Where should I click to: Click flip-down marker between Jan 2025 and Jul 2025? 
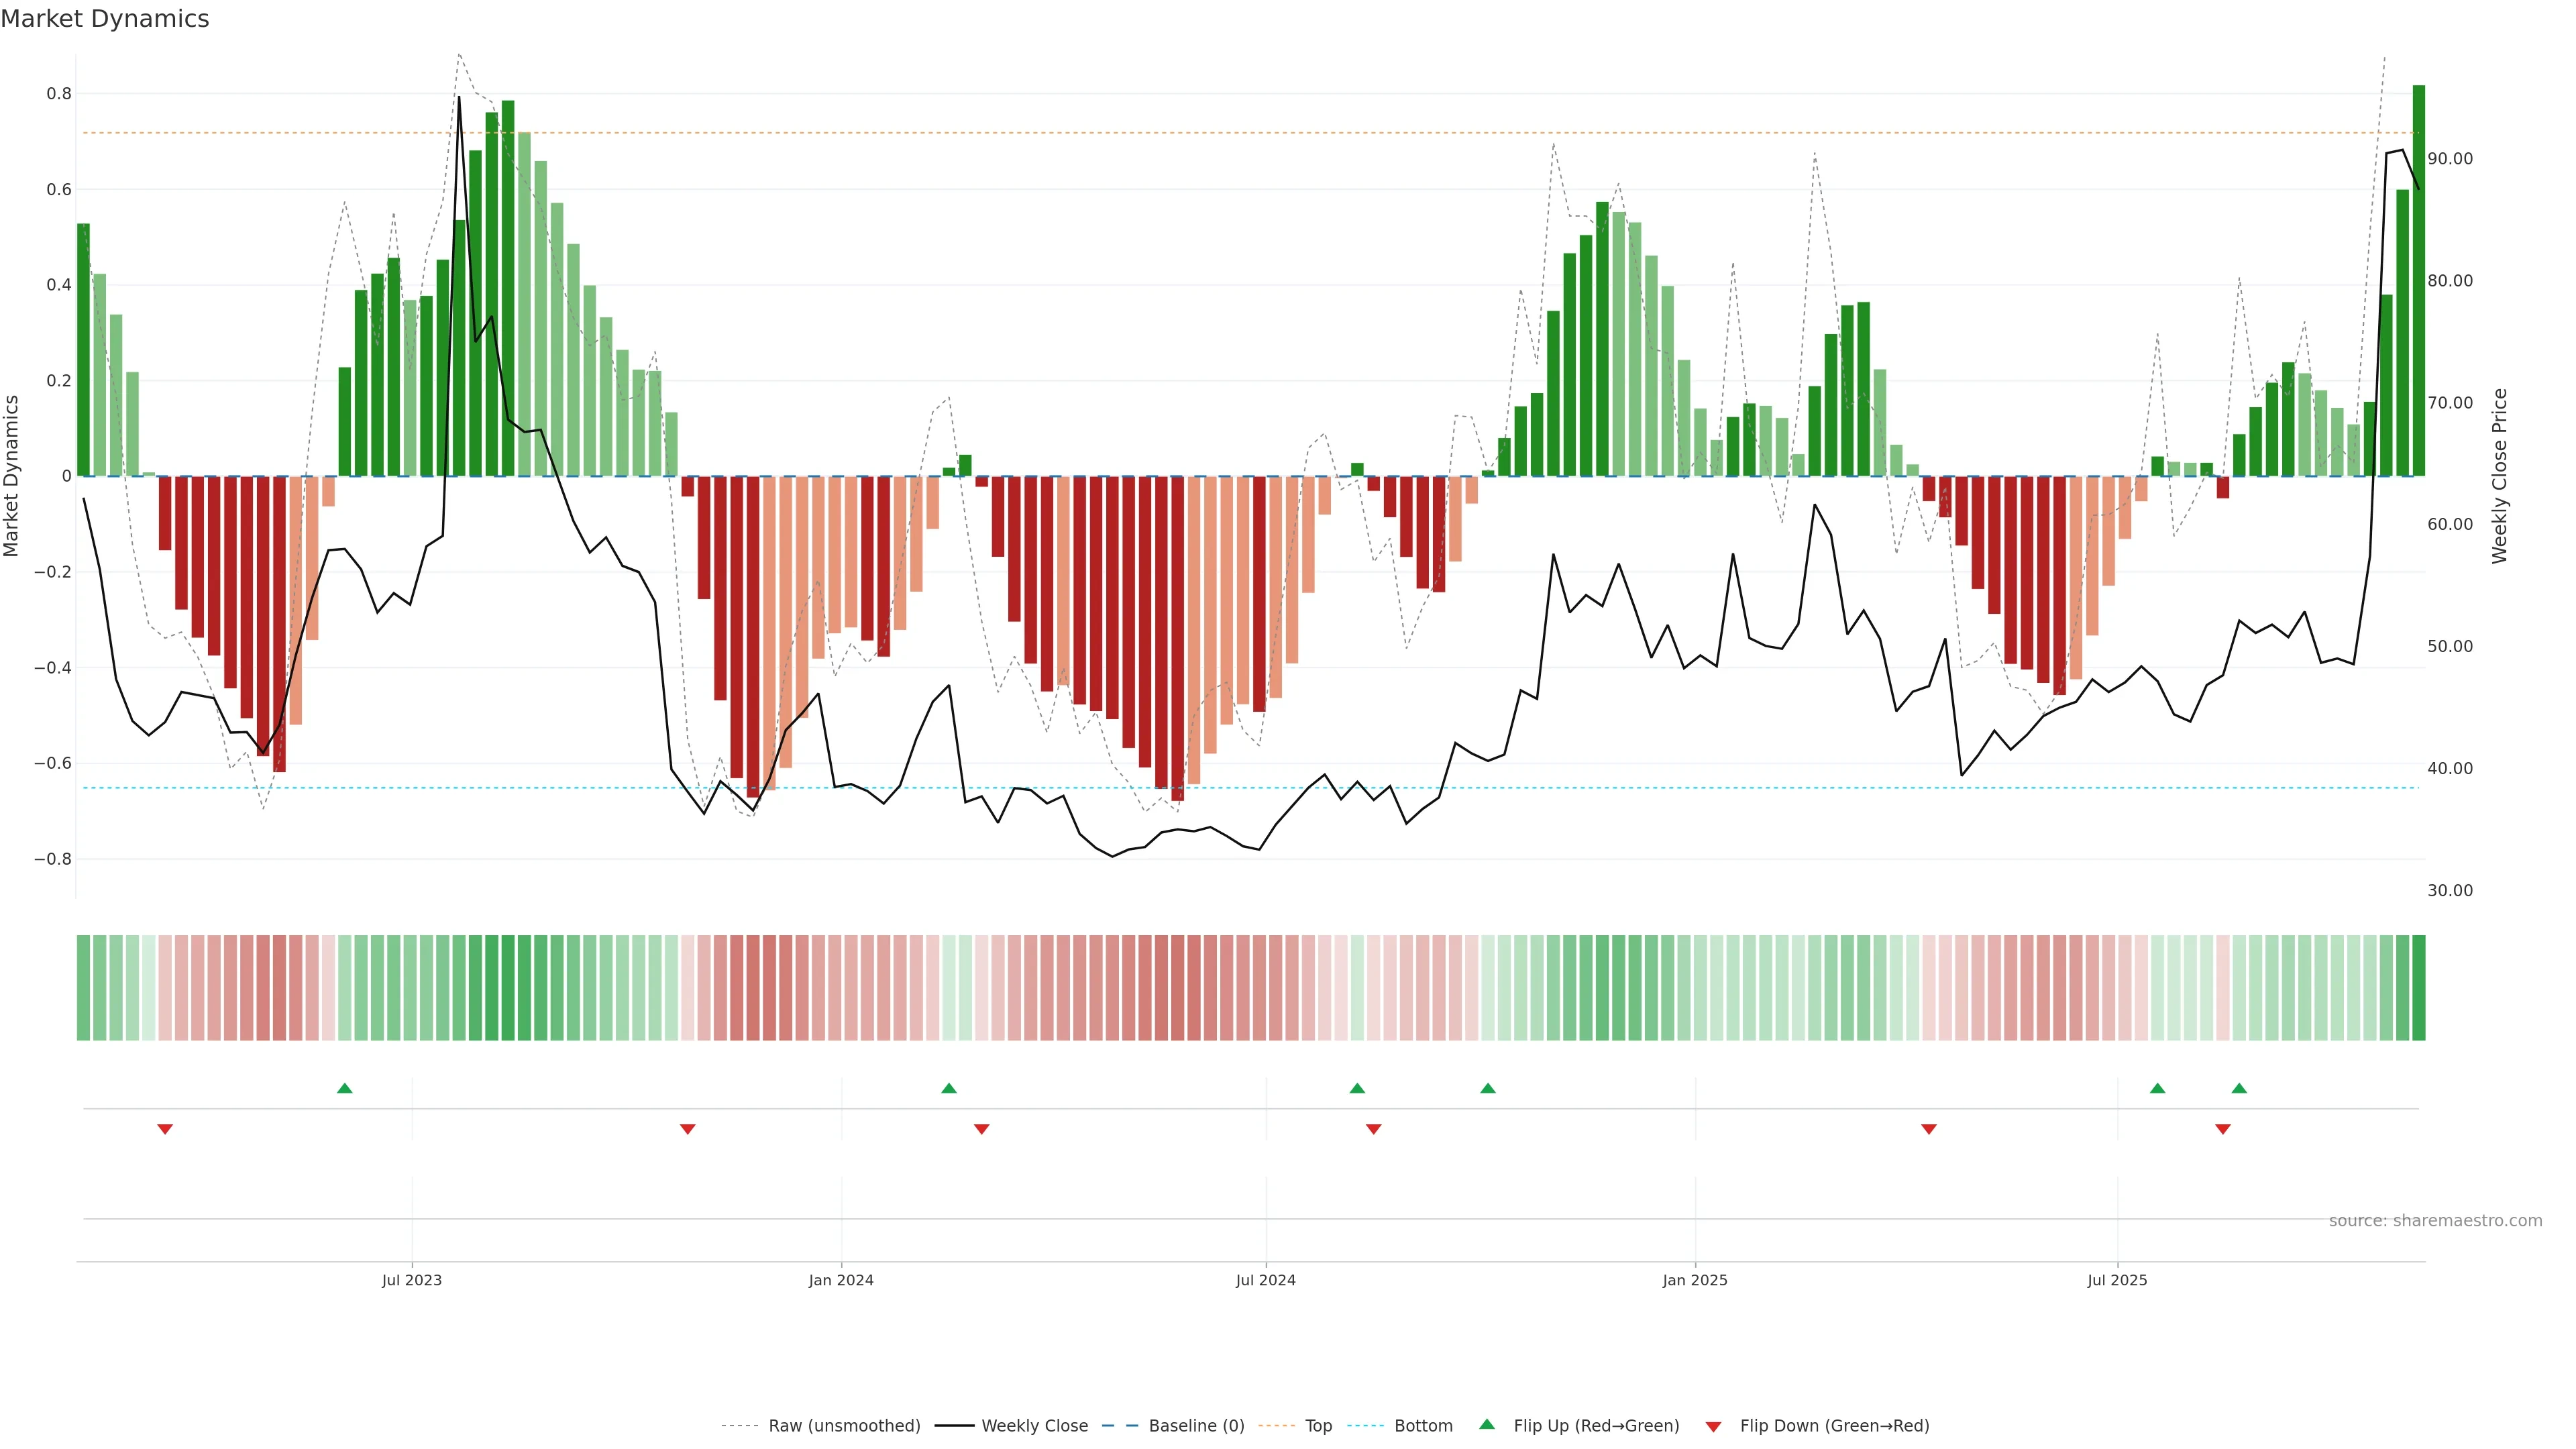(1929, 1129)
